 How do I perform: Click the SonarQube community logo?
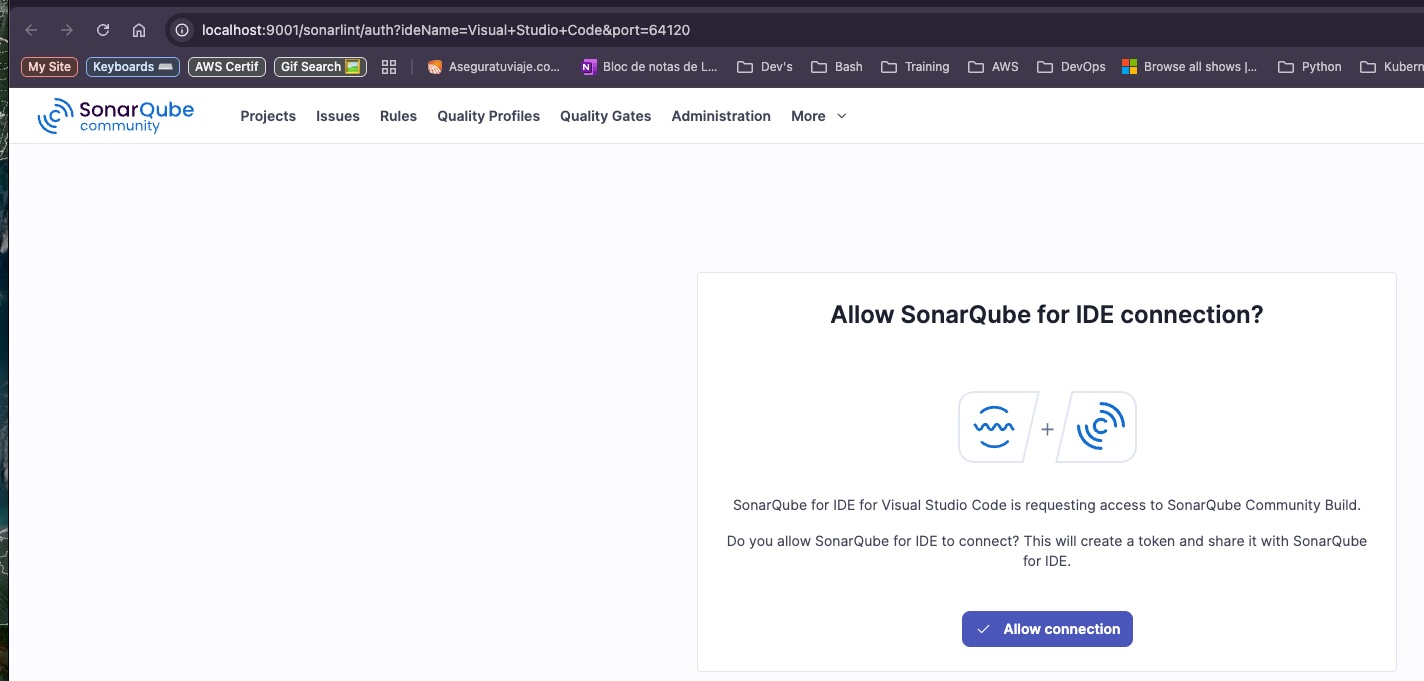(x=116, y=116)
